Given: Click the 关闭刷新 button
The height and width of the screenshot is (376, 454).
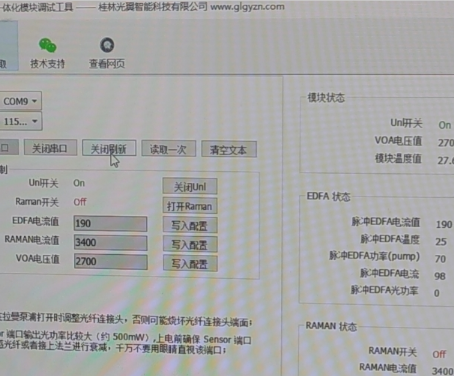Looking at the screenshot, I should tap(109, 149).
